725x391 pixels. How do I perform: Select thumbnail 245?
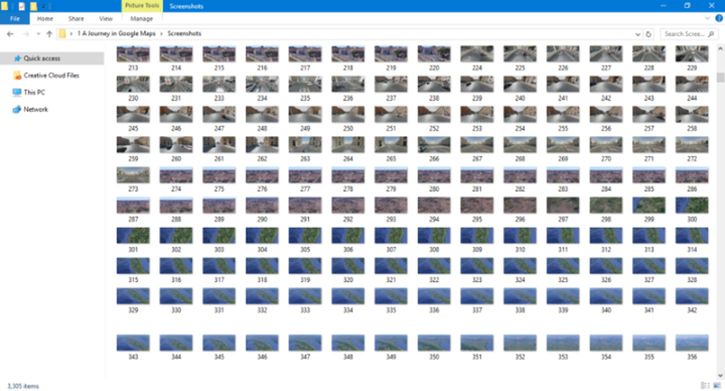(x=133, y=114)
